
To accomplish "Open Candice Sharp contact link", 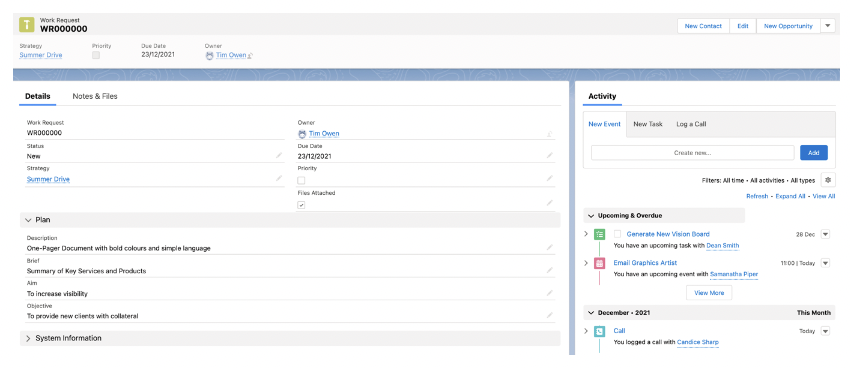I will (698, 342).
